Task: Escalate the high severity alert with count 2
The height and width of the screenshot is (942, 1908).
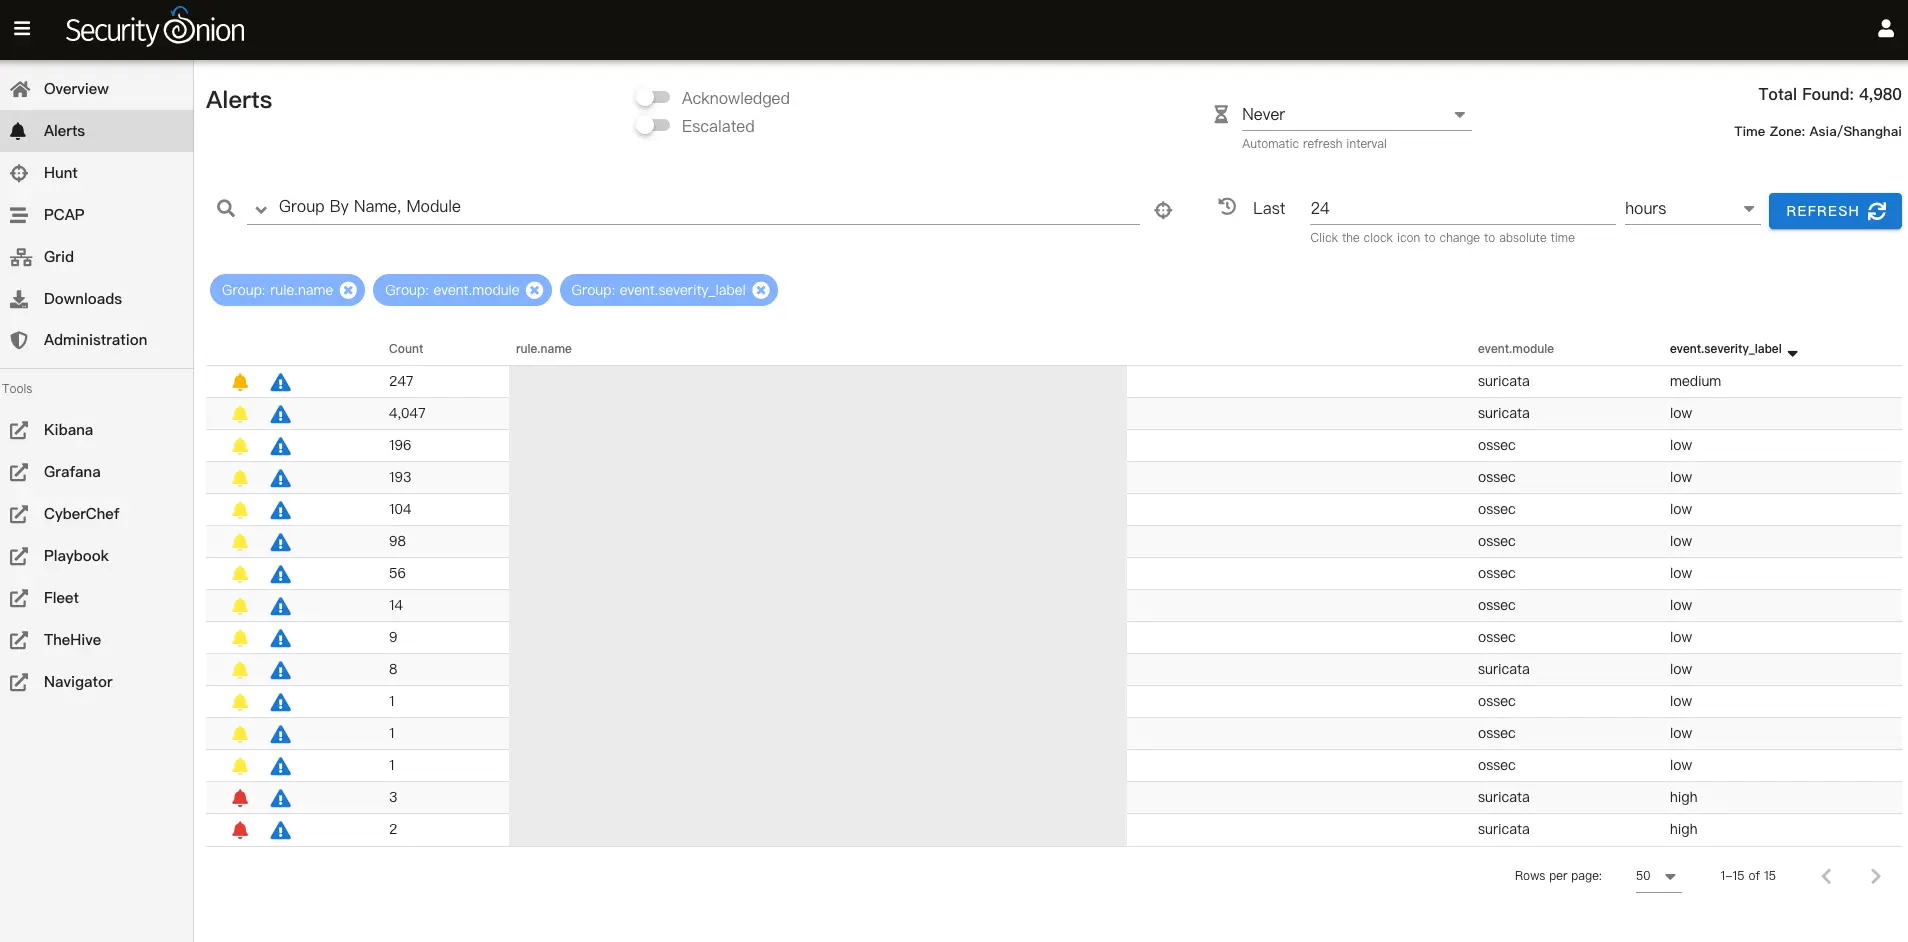Action: 281,830
